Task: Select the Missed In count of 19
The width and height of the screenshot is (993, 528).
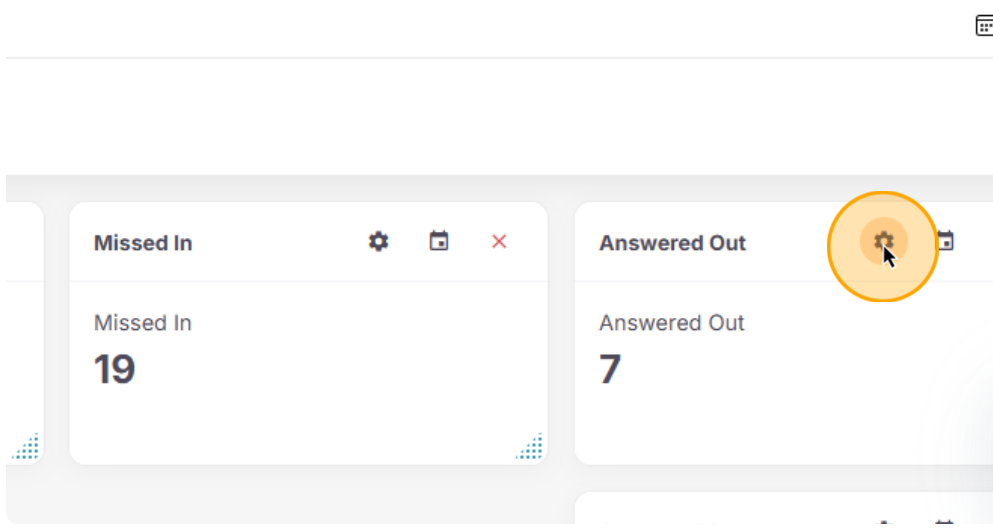Action: coord(115,370)
